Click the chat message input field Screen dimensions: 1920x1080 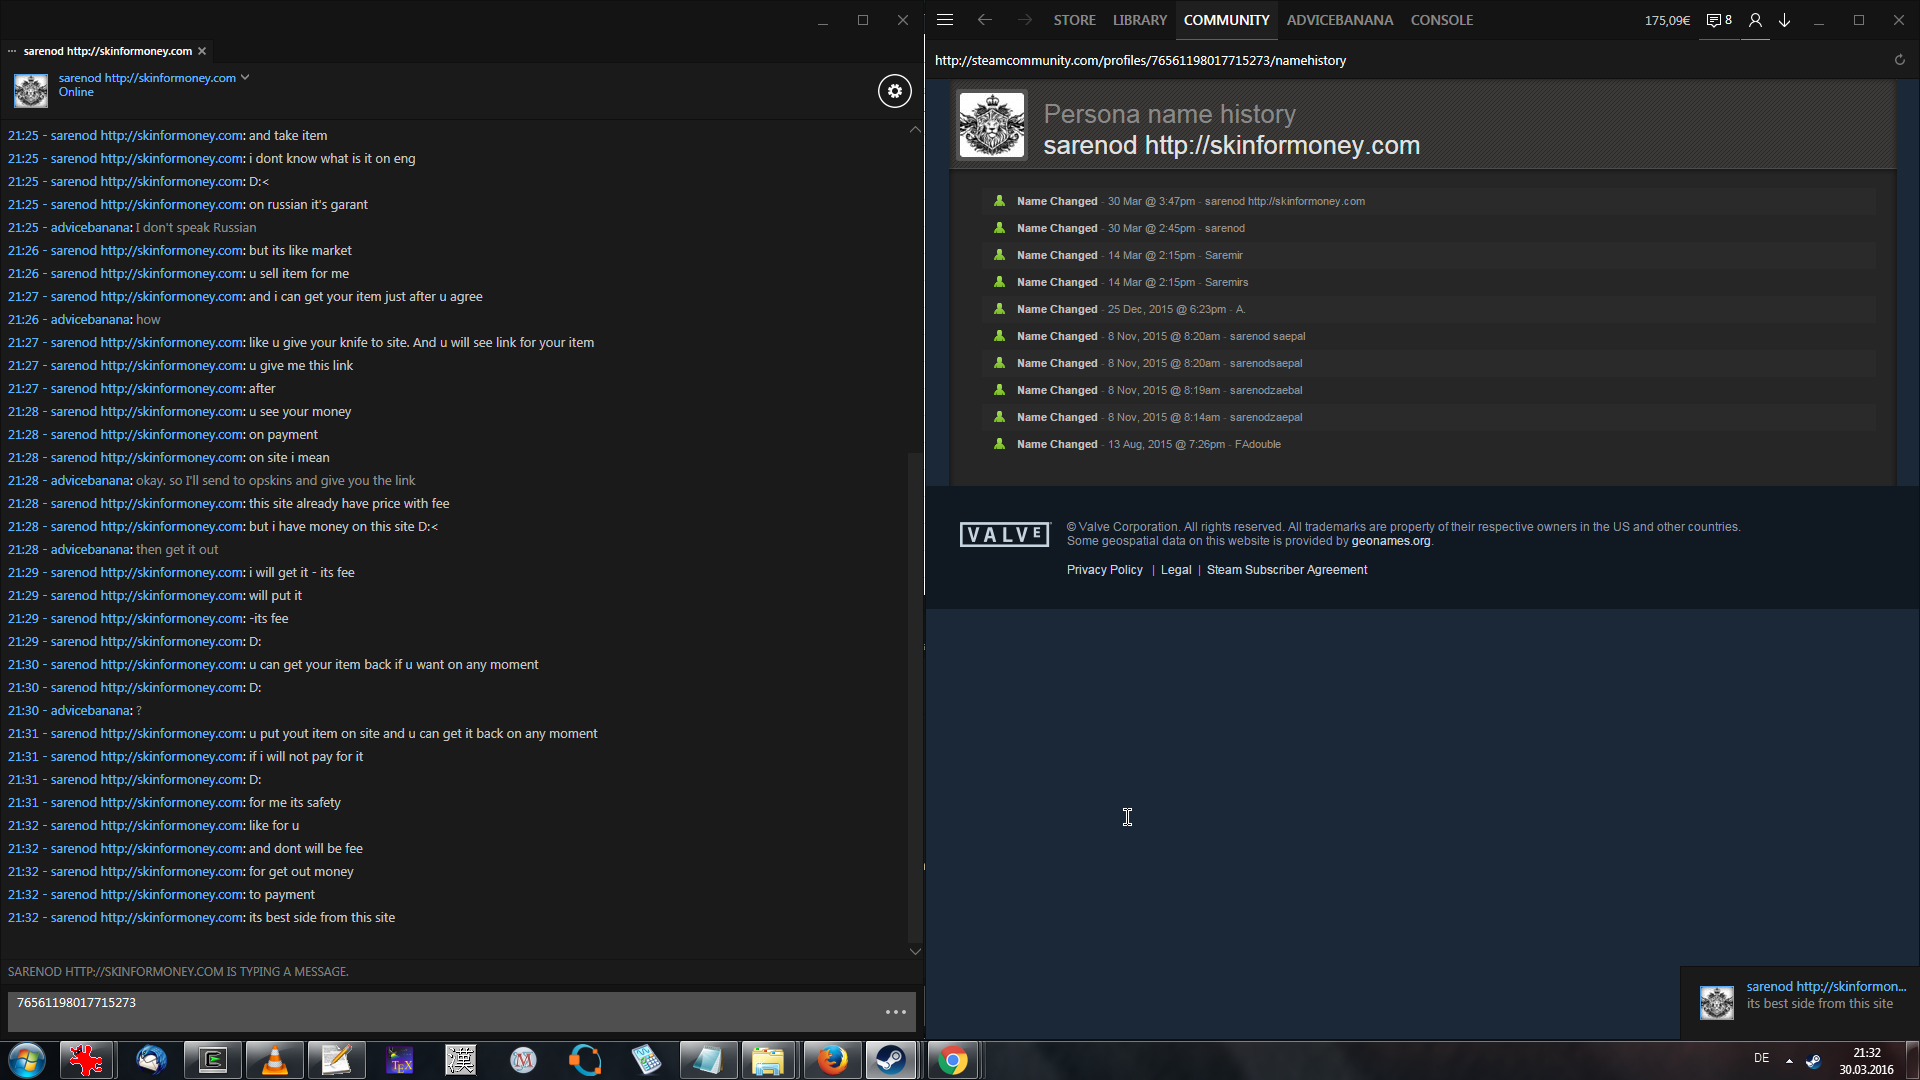point(440,1011)
